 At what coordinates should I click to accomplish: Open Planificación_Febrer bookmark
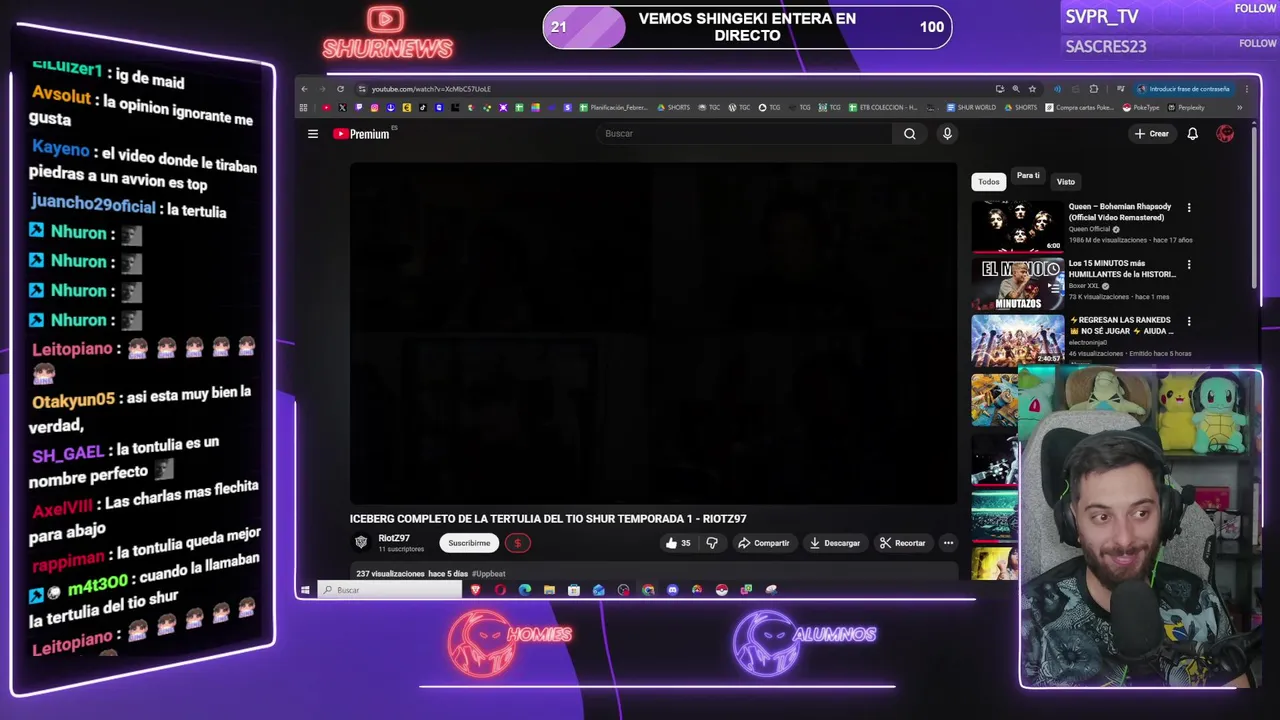pos(615,108)
